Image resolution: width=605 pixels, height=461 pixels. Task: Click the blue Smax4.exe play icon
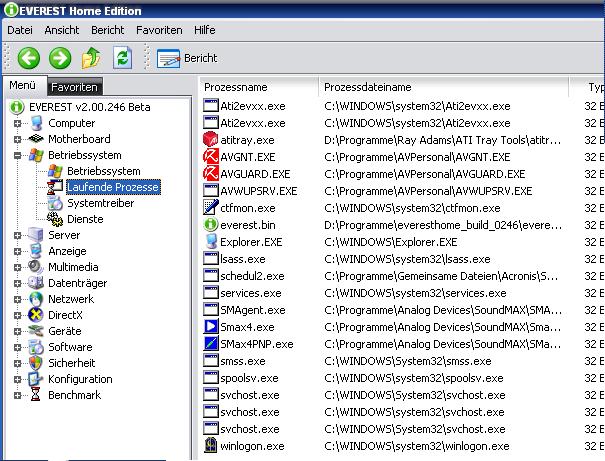coord(210,326)
